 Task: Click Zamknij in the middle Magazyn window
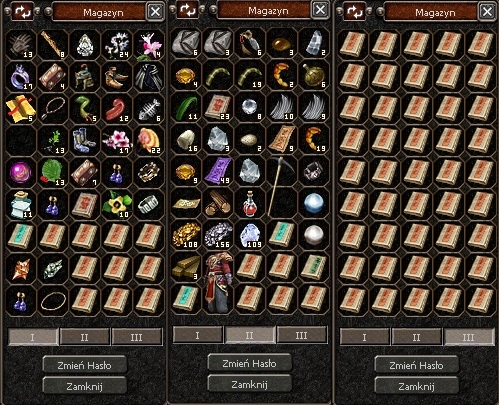pyautogui.click(x=250, y=385)
